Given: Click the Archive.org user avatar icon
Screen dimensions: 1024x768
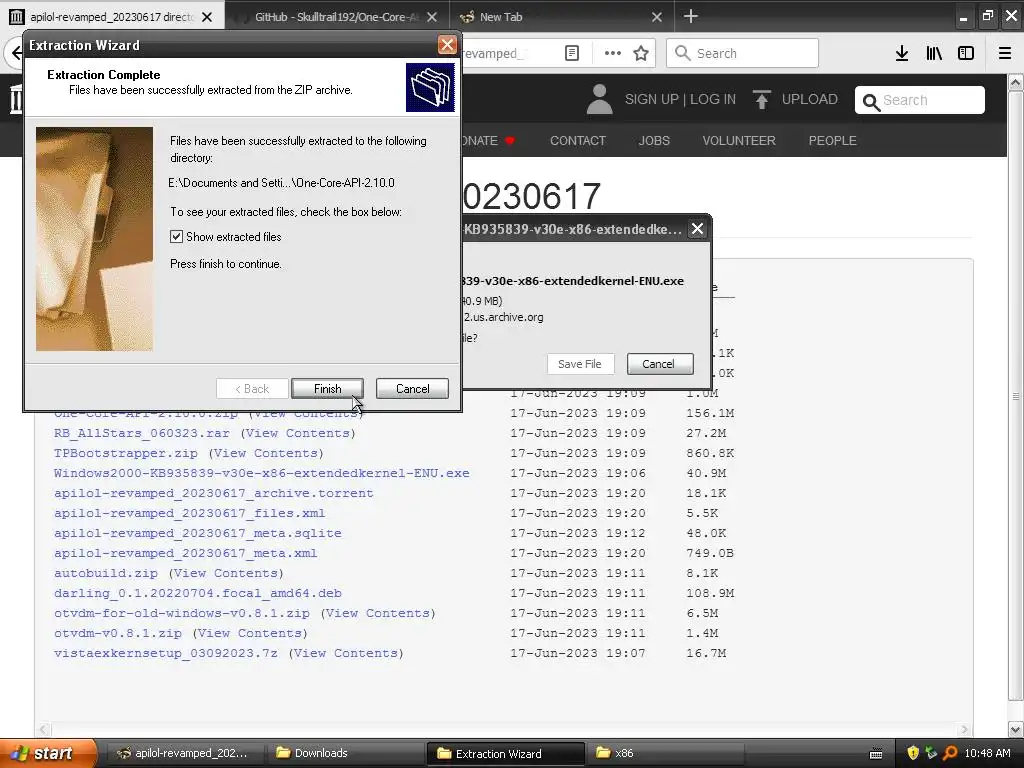Looking at the screenshot, I should click(600, 99).
